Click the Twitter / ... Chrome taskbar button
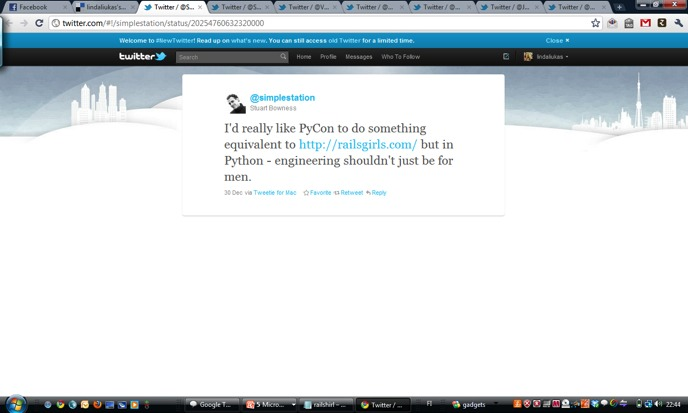This screenshot has height=413, width=688. coord(383,405)
